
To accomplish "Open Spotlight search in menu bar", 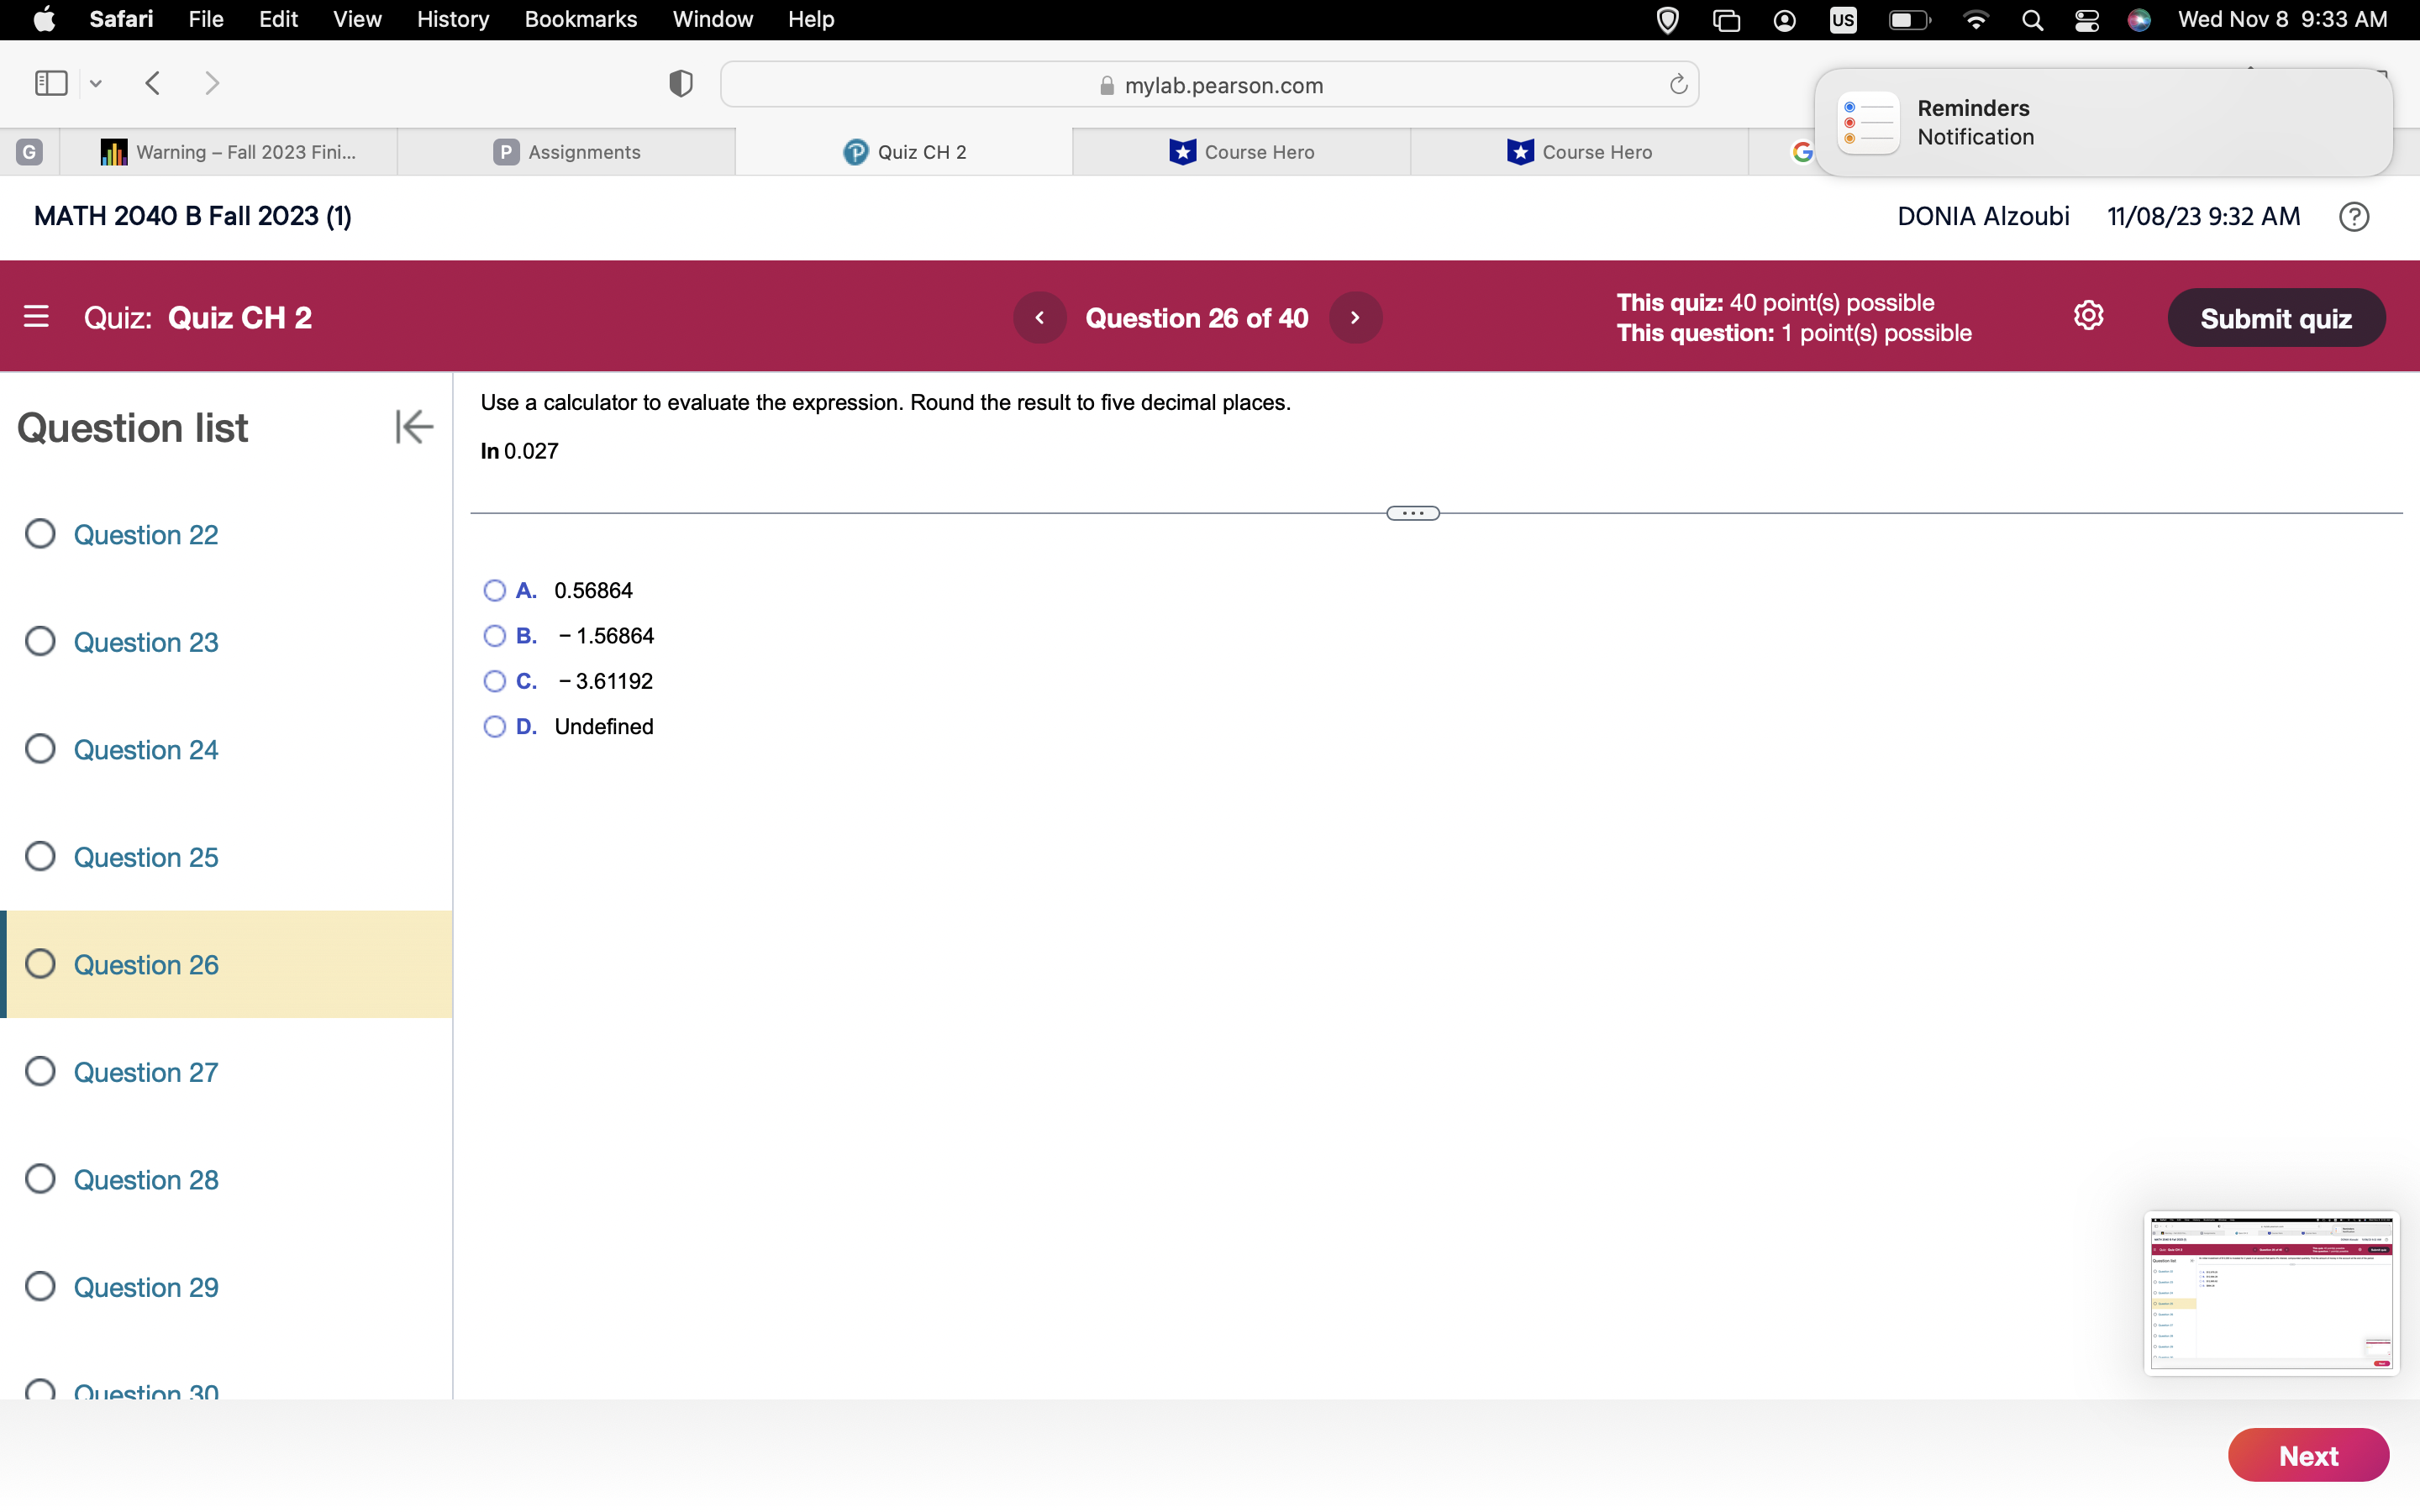I will point(2031,19).
